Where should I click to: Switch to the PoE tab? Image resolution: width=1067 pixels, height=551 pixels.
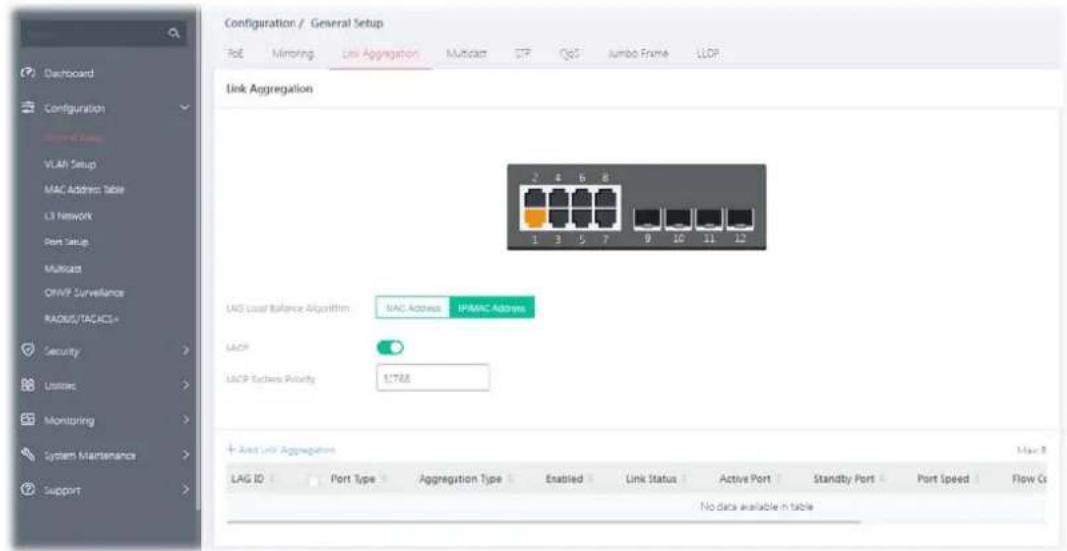(x=233, y=53)
